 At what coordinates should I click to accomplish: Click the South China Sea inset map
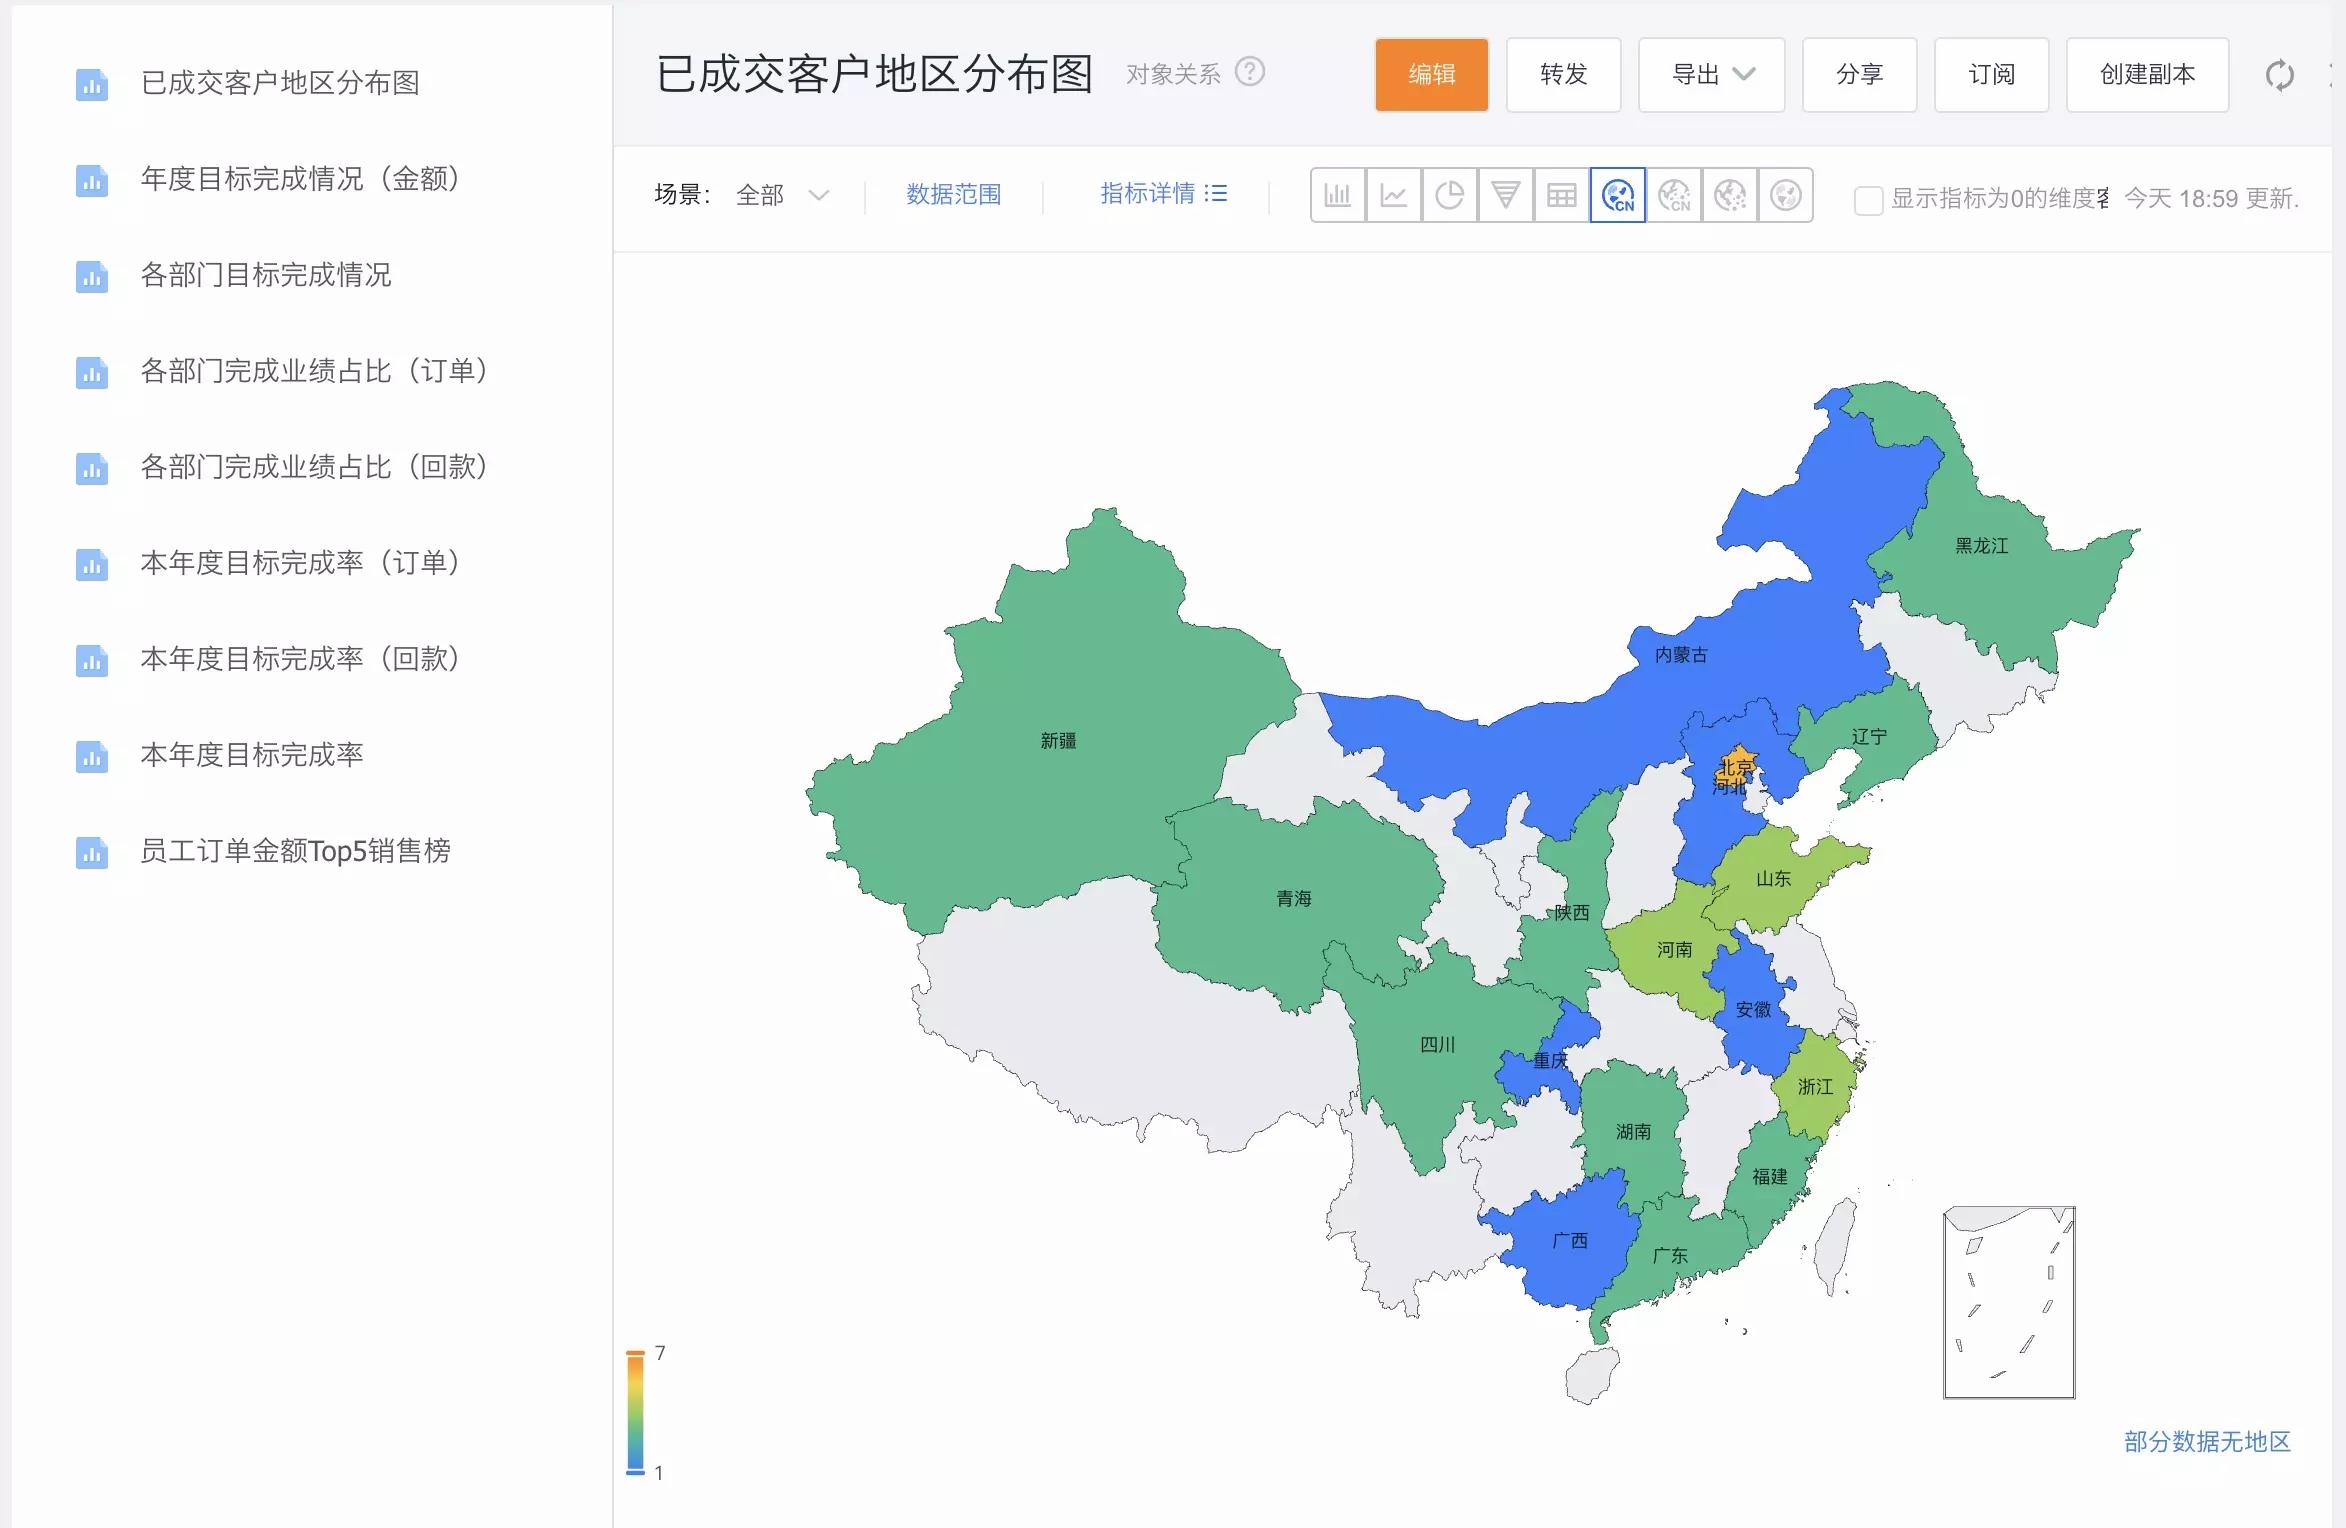click(x=2009, y=1303)
